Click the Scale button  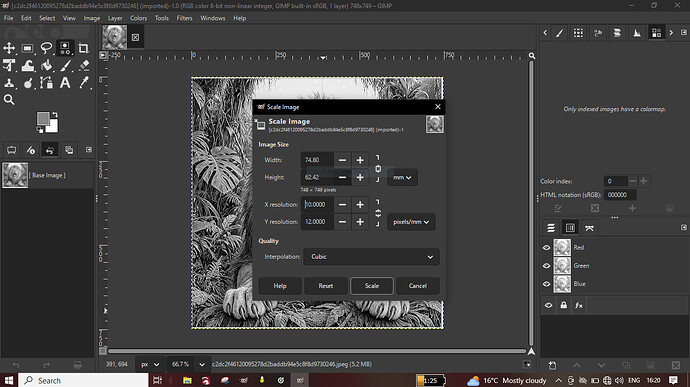point(371,286)
